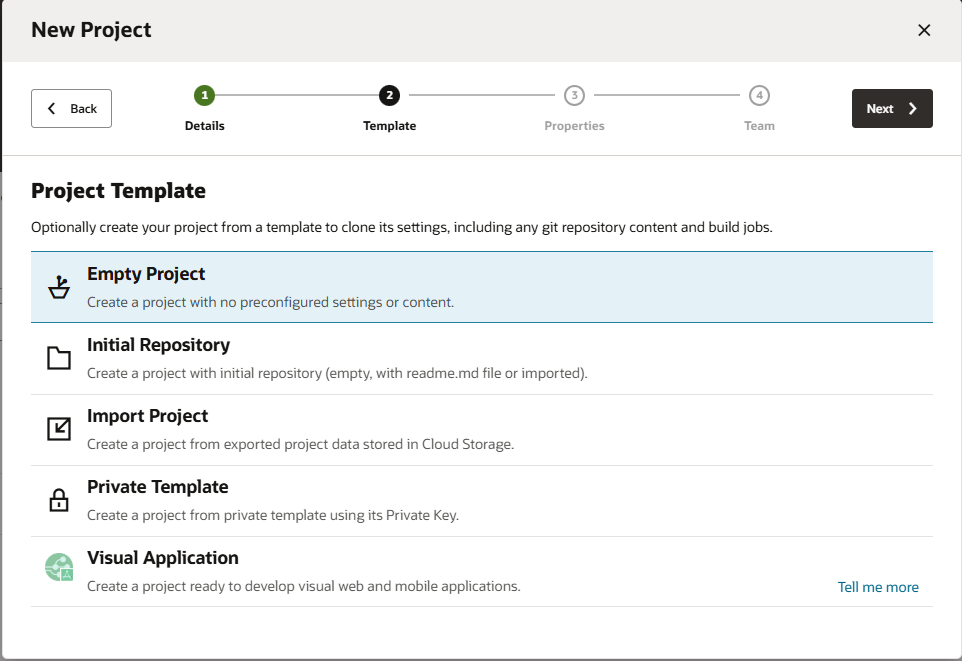
Task: Click the Initial Repository folder icon
Action: (x=58, y=356)
